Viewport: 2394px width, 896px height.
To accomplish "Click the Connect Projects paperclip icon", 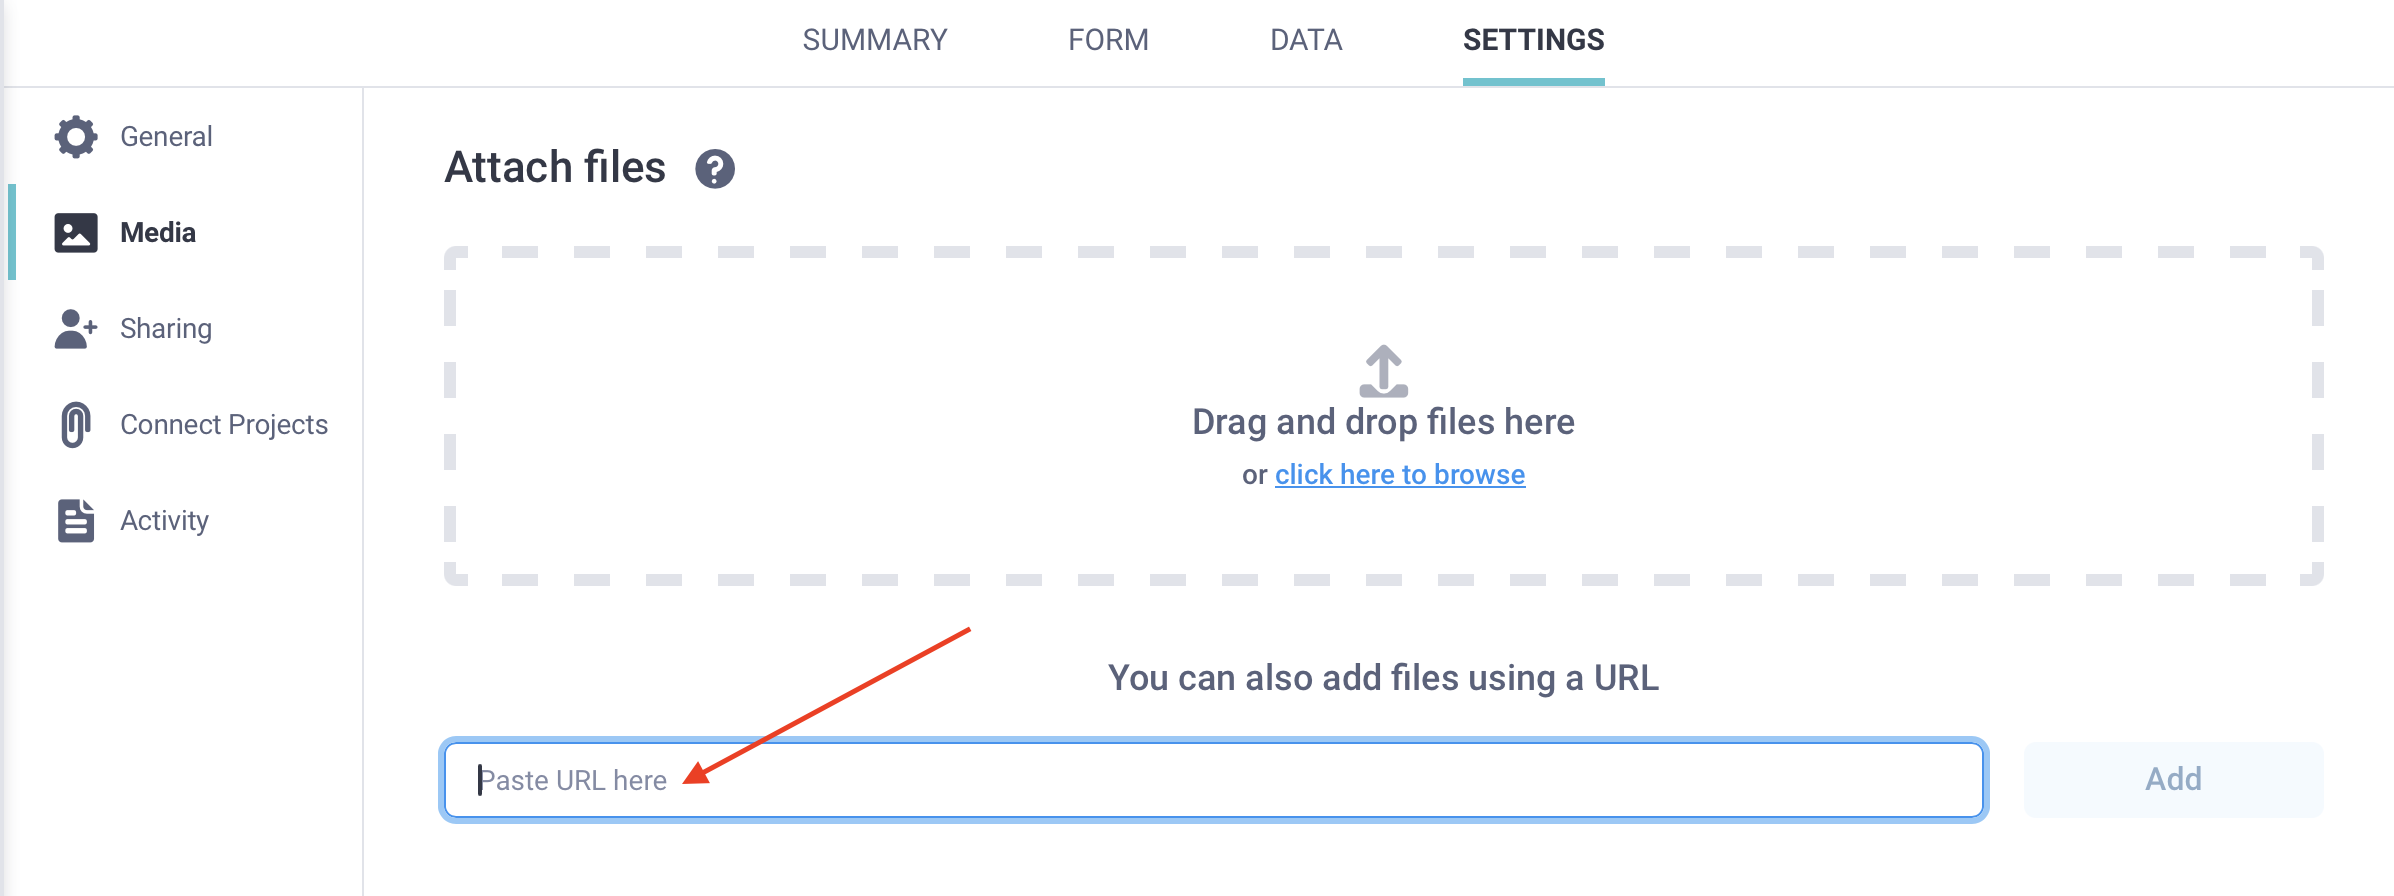I will point(76,425).
